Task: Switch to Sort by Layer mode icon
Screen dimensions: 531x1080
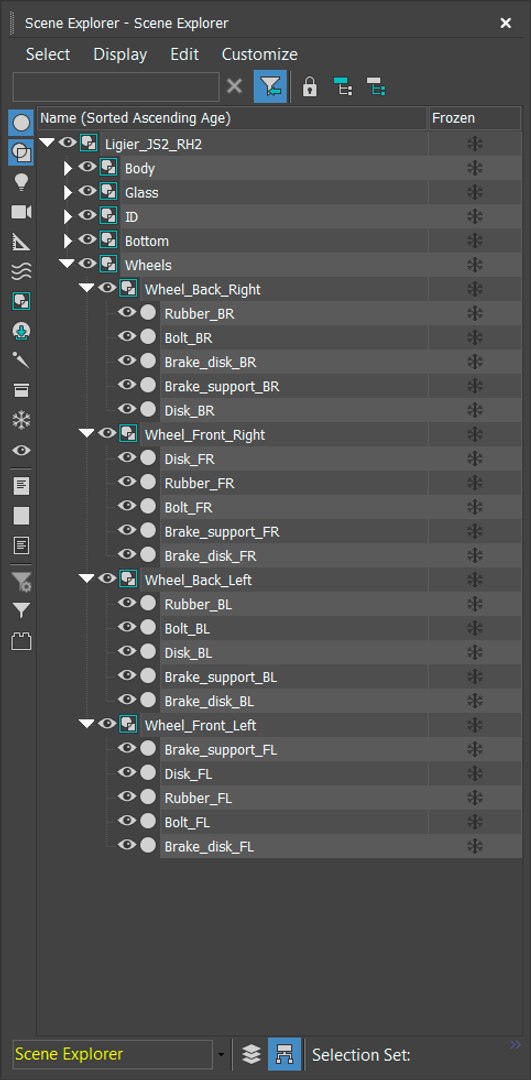Action: (x=251, y=1054)
